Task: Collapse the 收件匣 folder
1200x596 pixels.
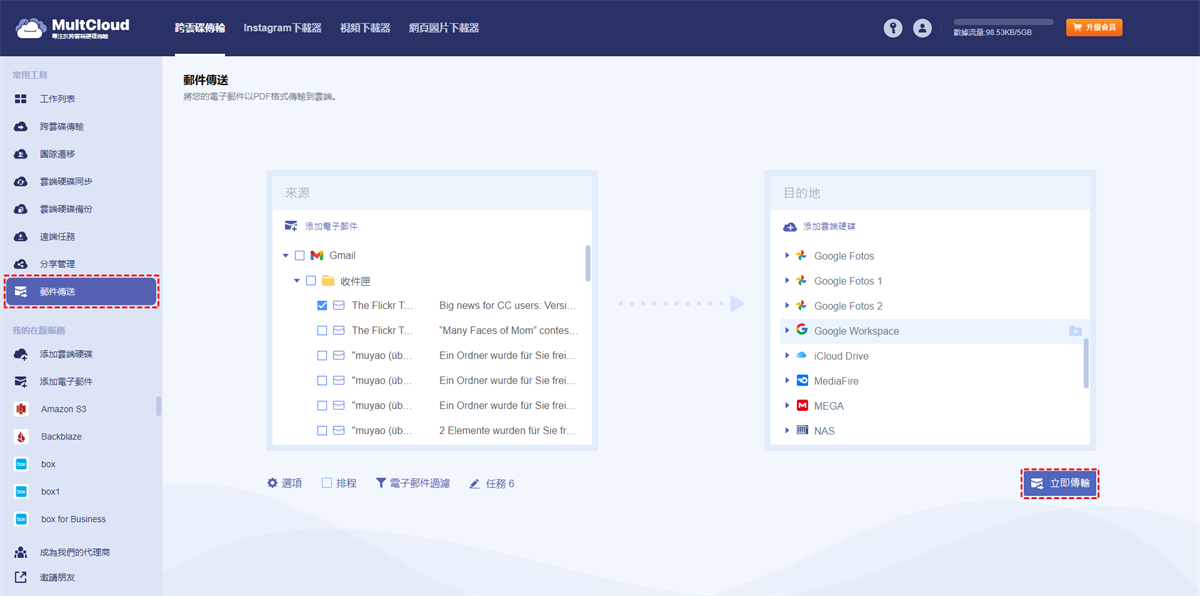Action: (x=297, y=281)
